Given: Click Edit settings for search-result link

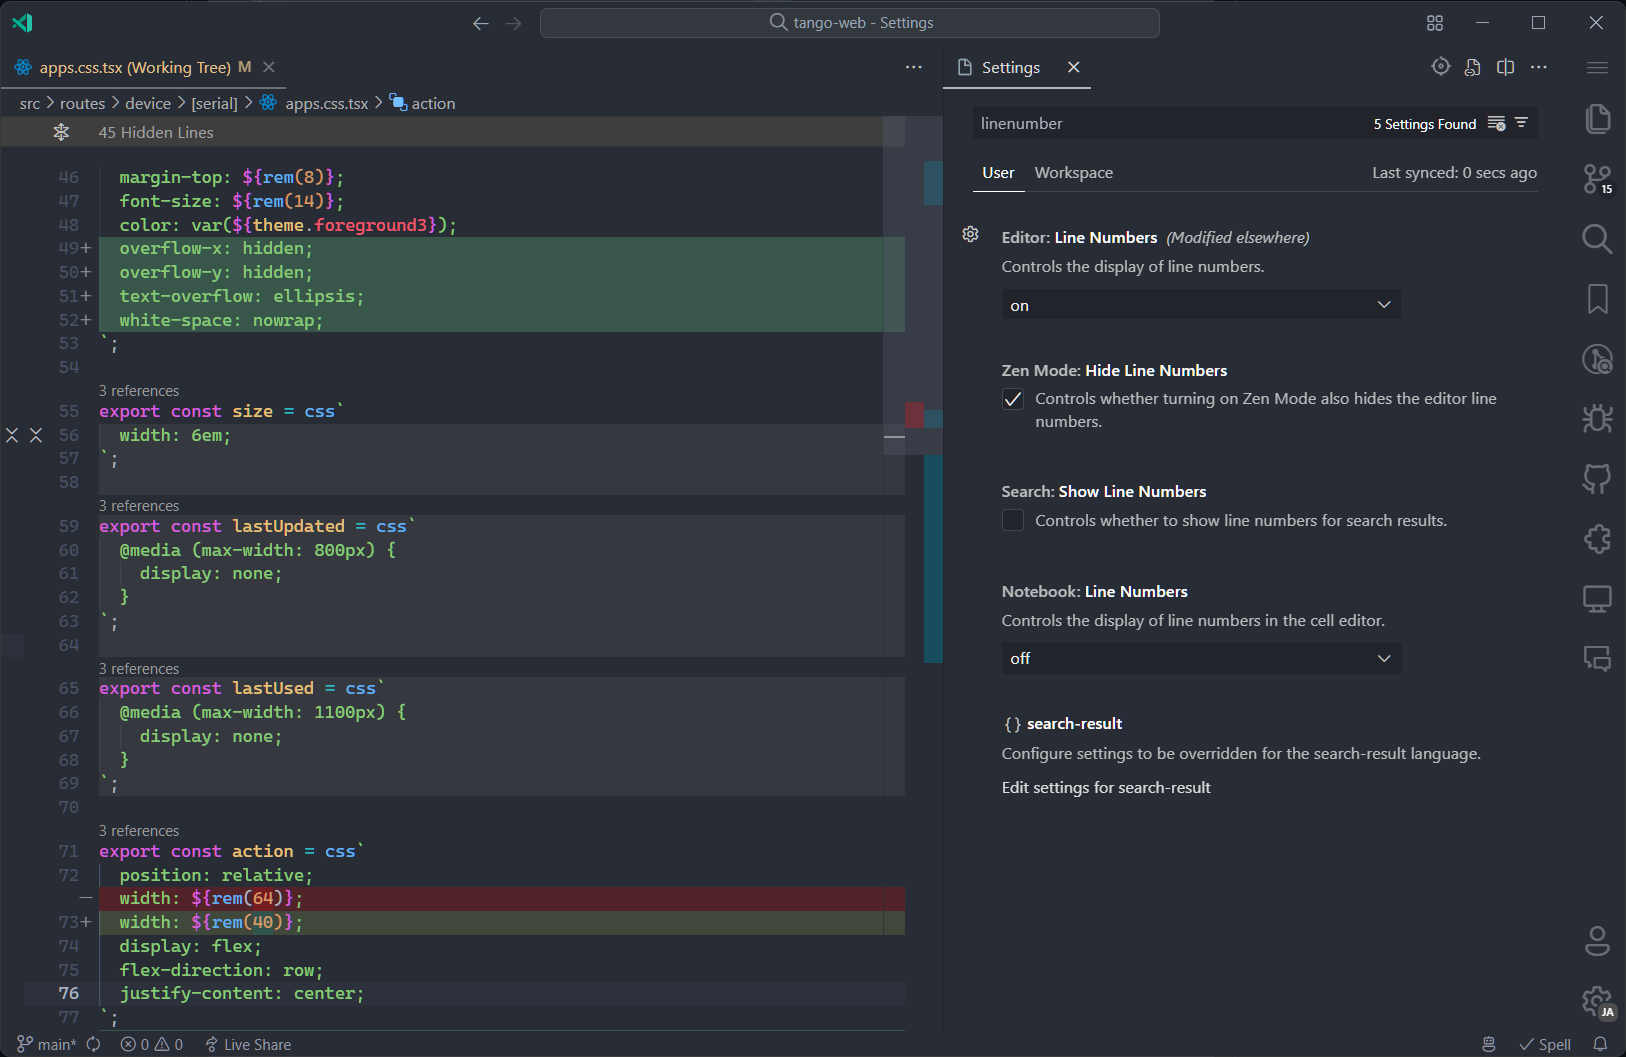Looking at the screenshot, I should [x=1105, y=787].
